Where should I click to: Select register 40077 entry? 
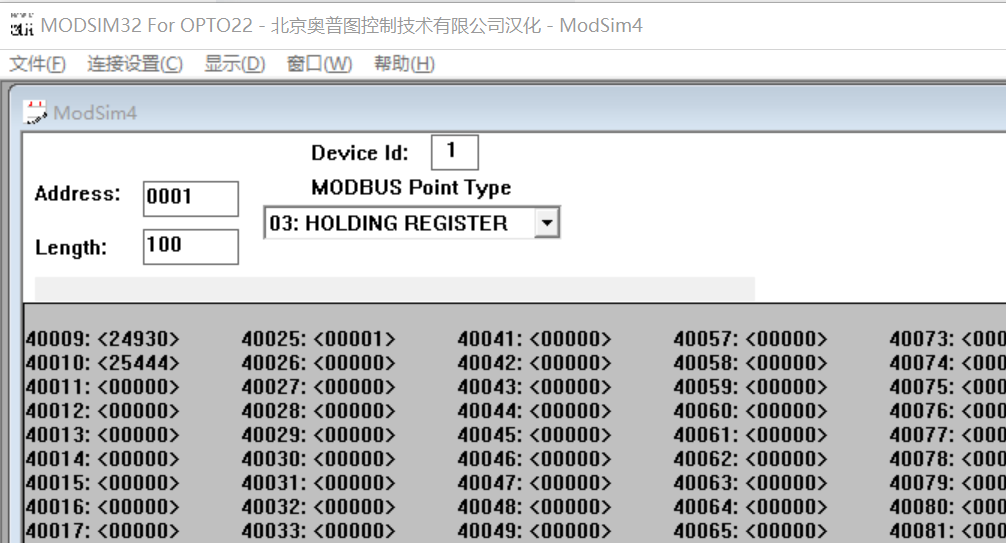(948, 435)
